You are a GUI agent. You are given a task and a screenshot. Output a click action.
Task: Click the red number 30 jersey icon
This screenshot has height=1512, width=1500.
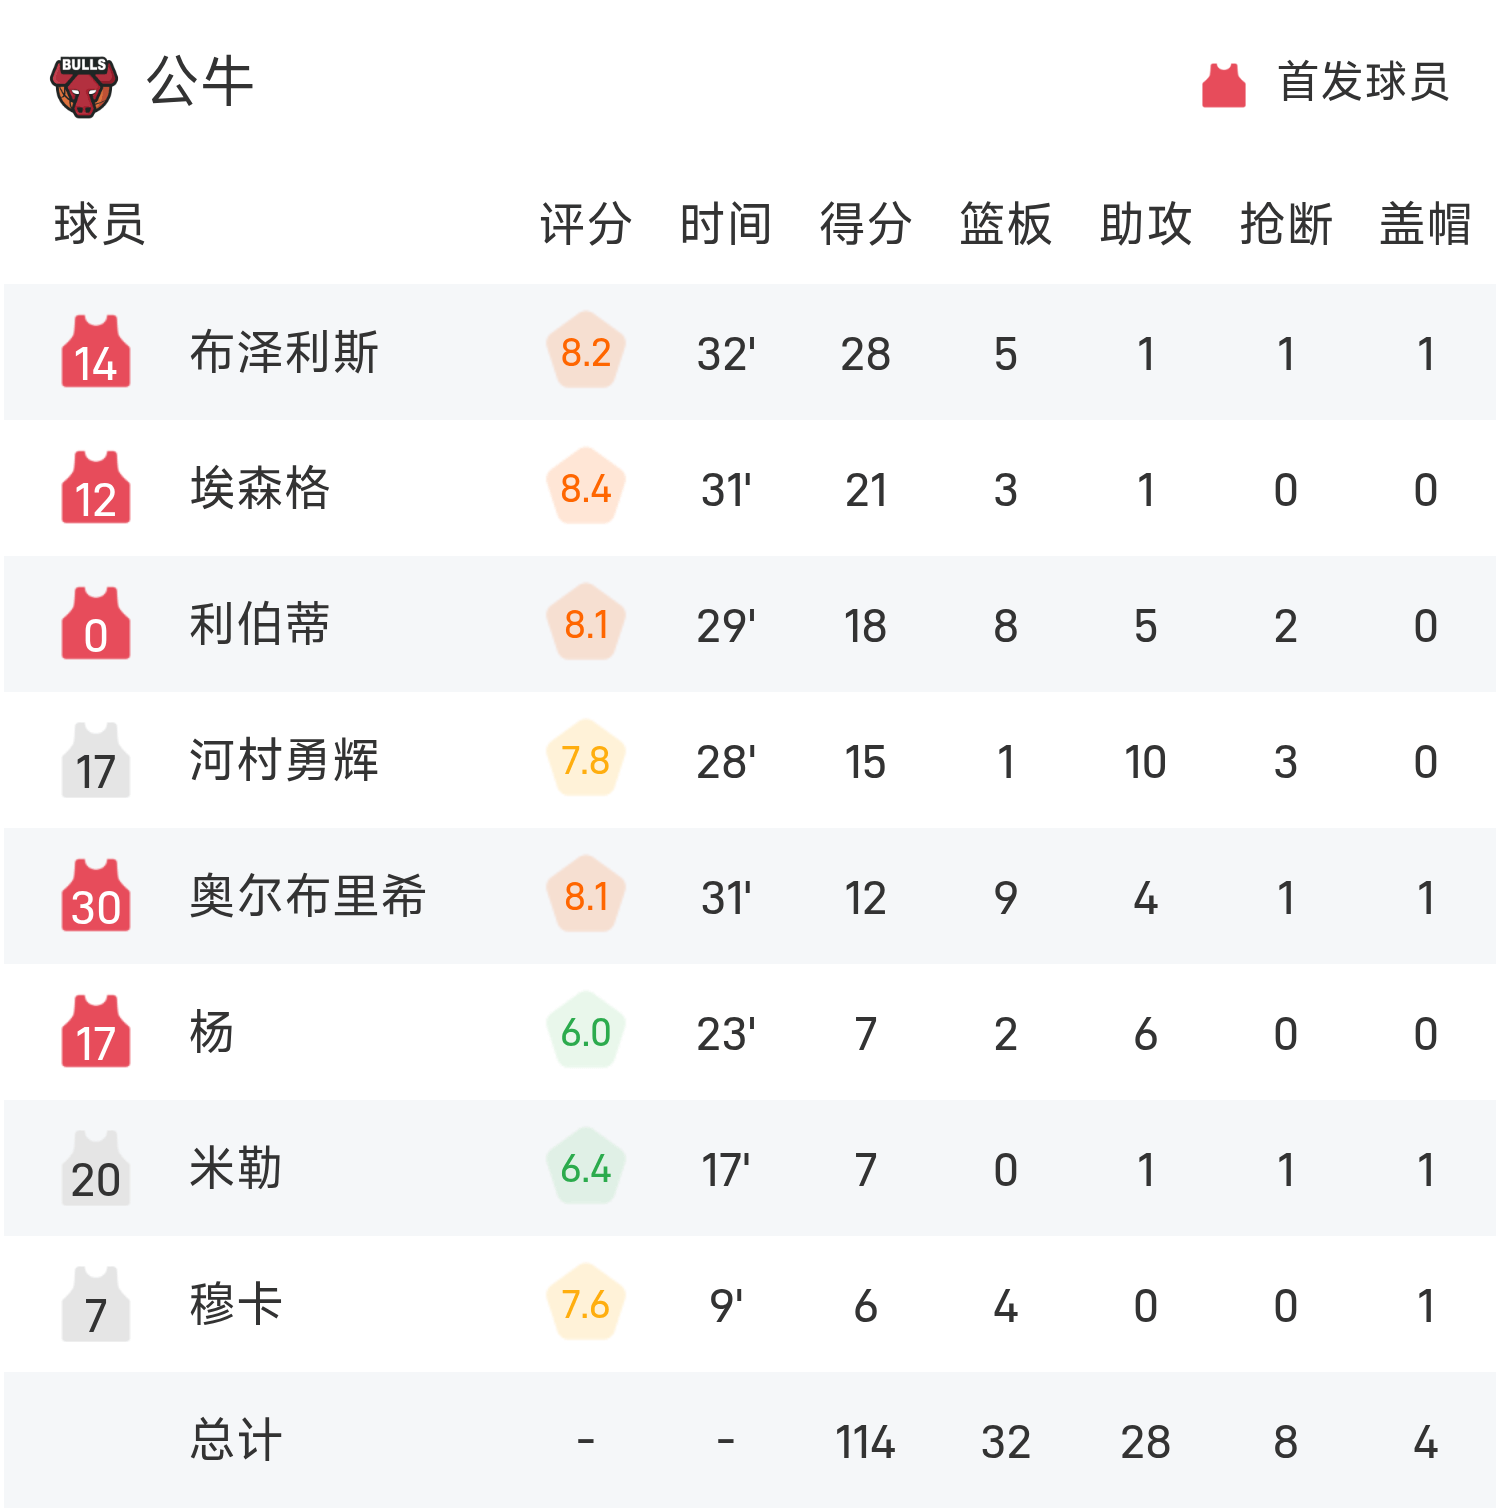pyautogui.click(x=96, y=896)
